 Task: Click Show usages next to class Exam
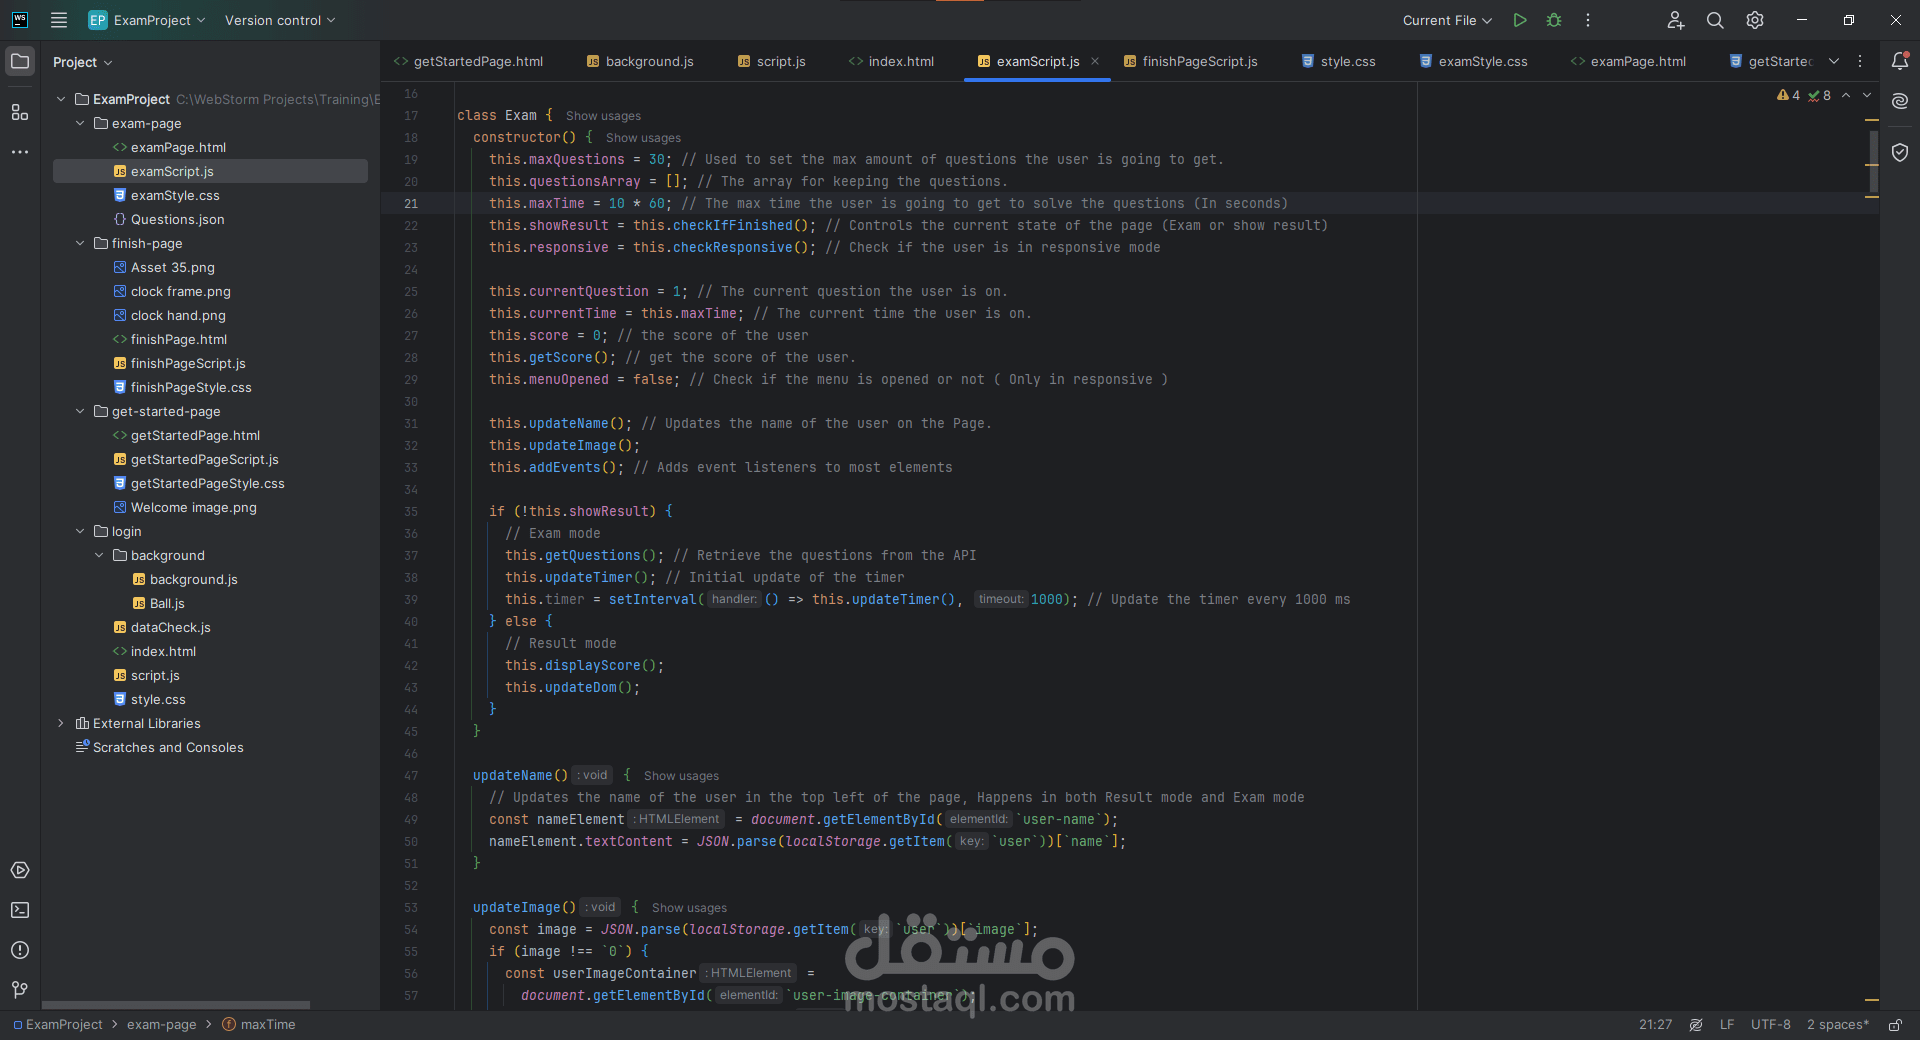click(x=603, y=116)
